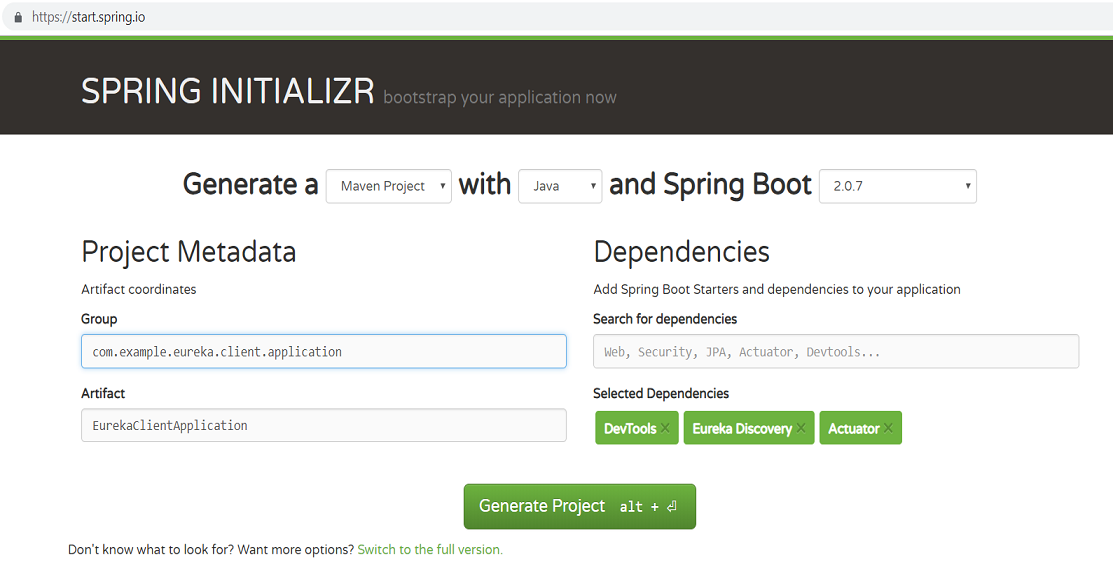Remove Eureka Discovery dependency via its X

[801, 427]
